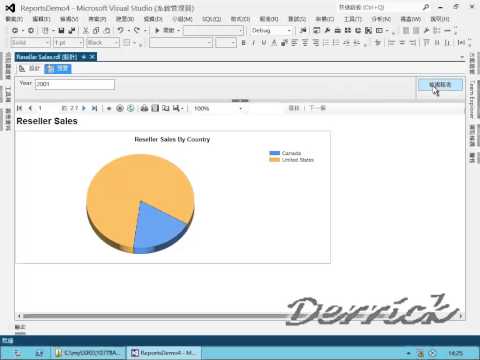This screenshot has height=360, width=480.
Task: Navigate backward using the toolbar arrow
Action: point(15,31)
